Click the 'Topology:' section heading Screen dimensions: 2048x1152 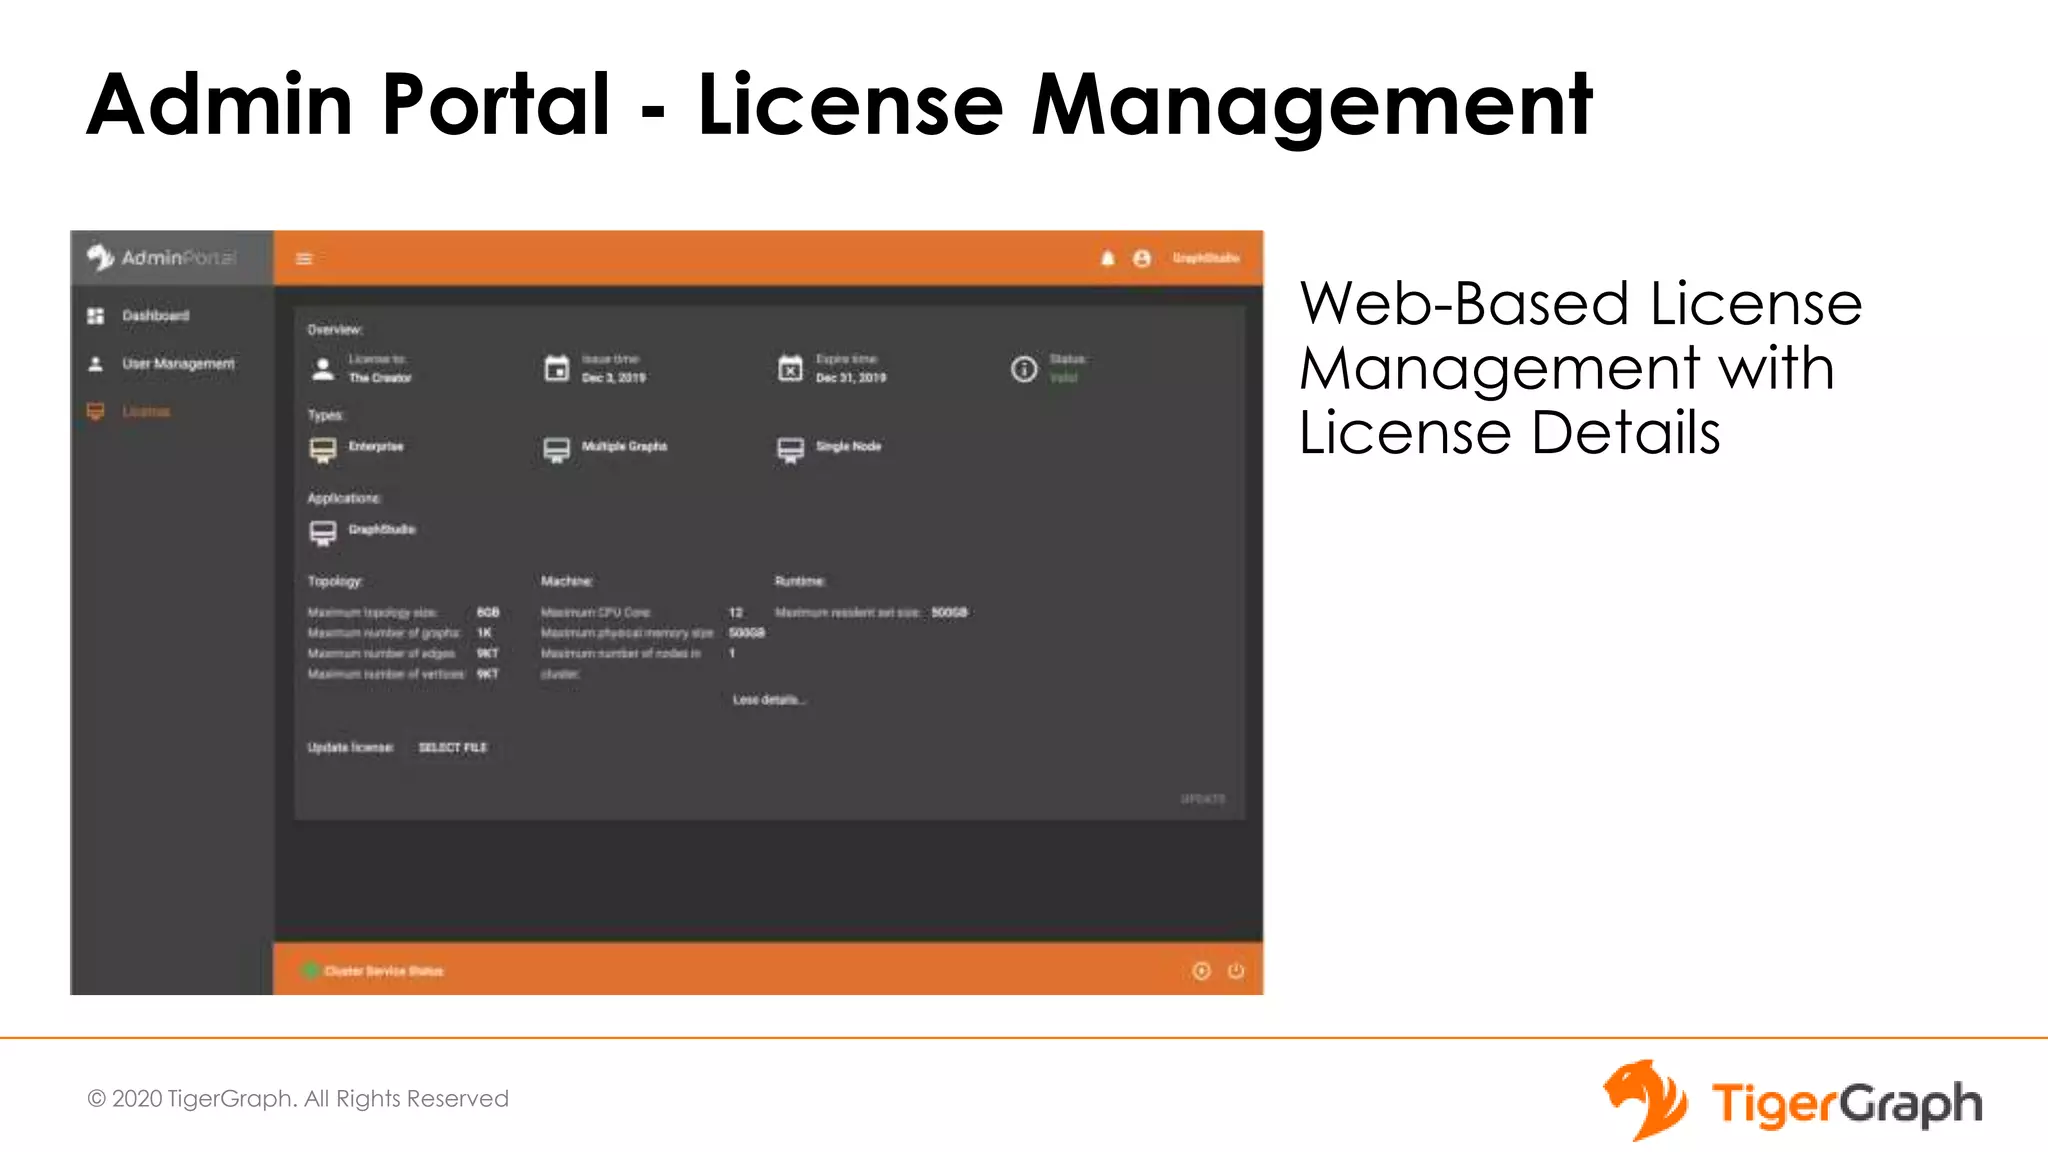(335, 581)
